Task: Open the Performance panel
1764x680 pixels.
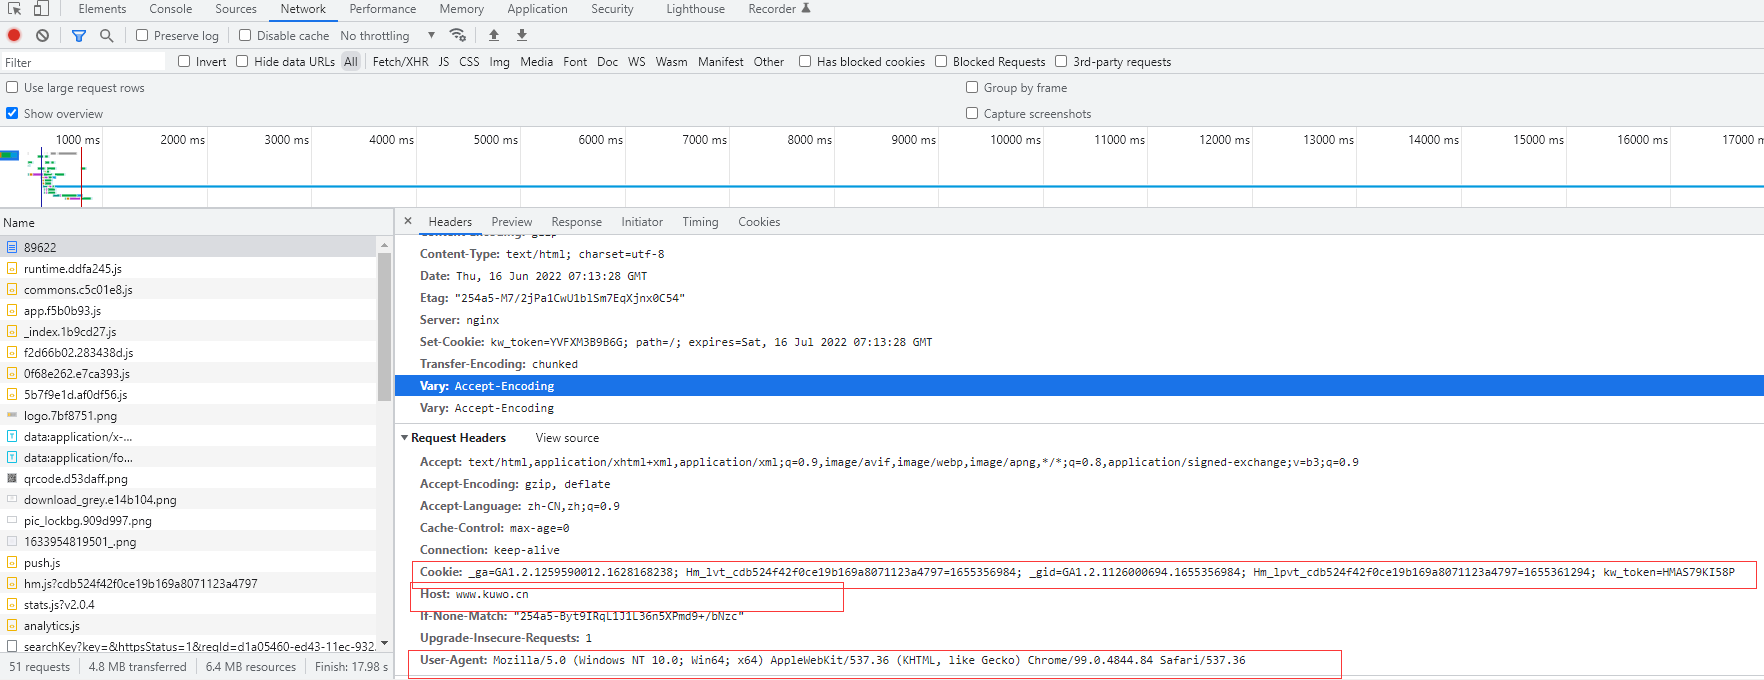Action: [383, 9]
